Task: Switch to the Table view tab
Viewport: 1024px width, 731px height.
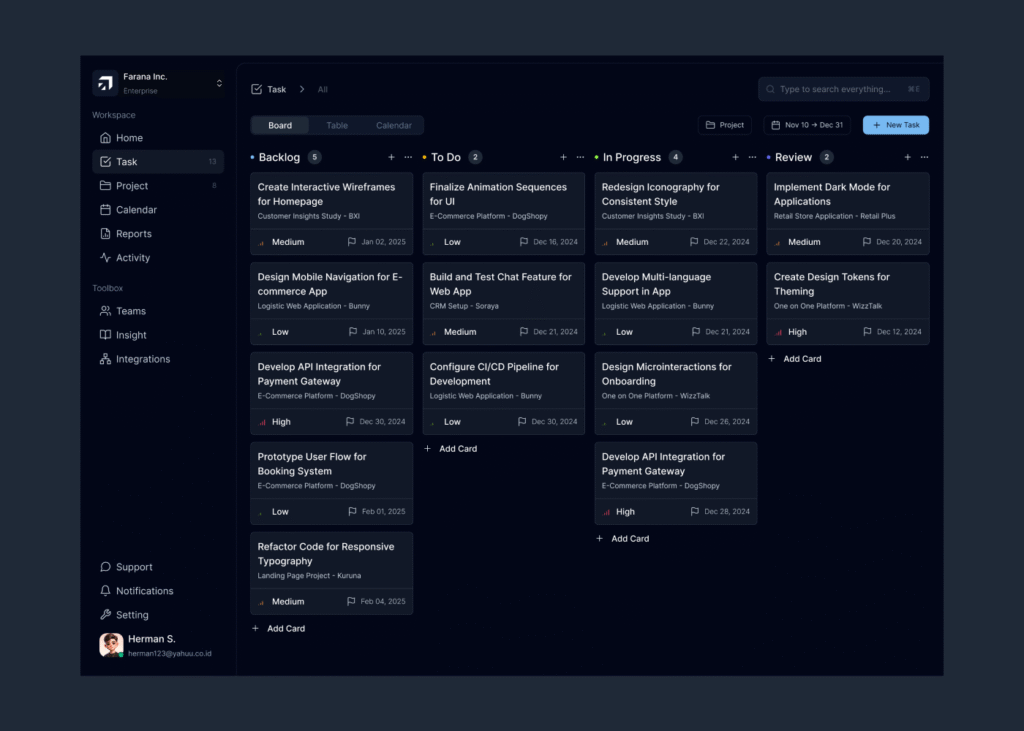Action: [x=337, y=125]
